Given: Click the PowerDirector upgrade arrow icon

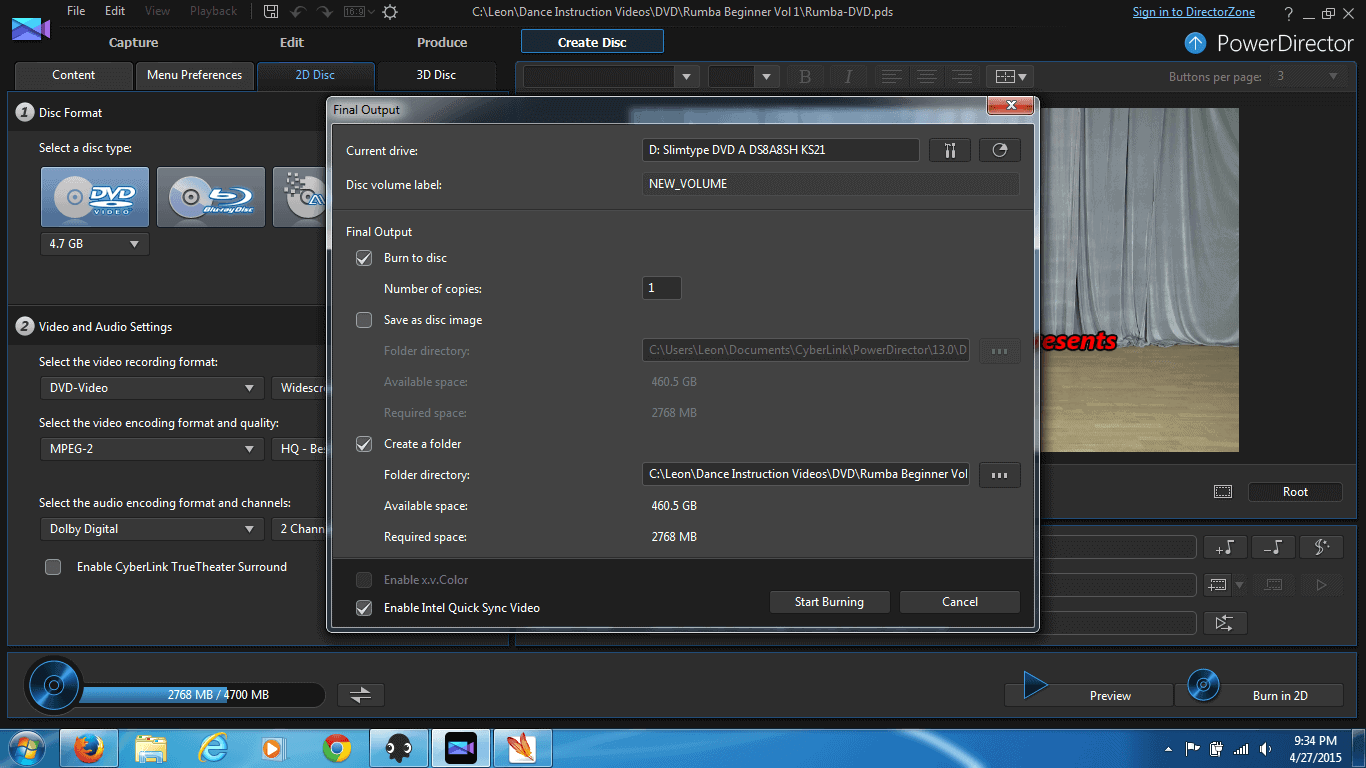Looking at the screenshot, I should coord(1195,43).
